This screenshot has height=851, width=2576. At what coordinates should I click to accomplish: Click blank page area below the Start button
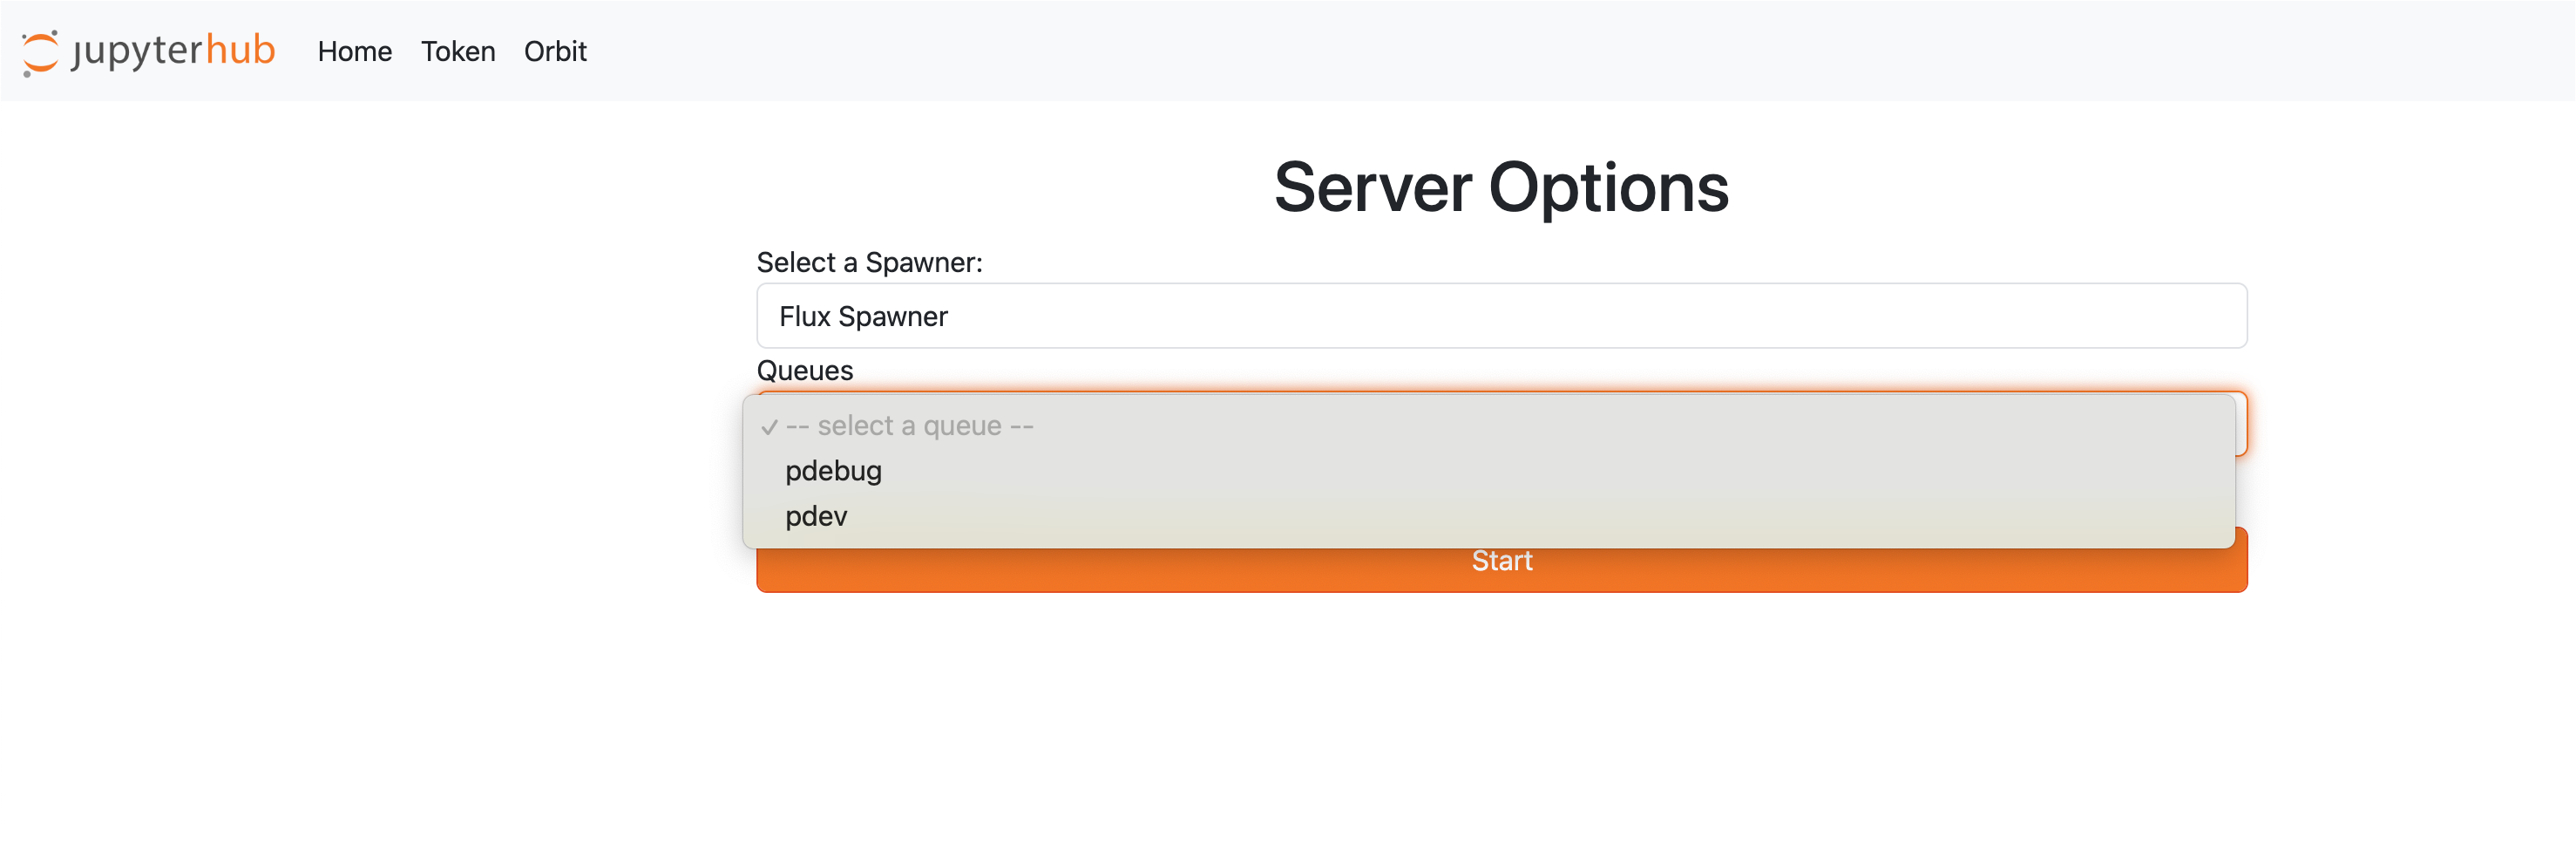click(x=1500, y=720)
